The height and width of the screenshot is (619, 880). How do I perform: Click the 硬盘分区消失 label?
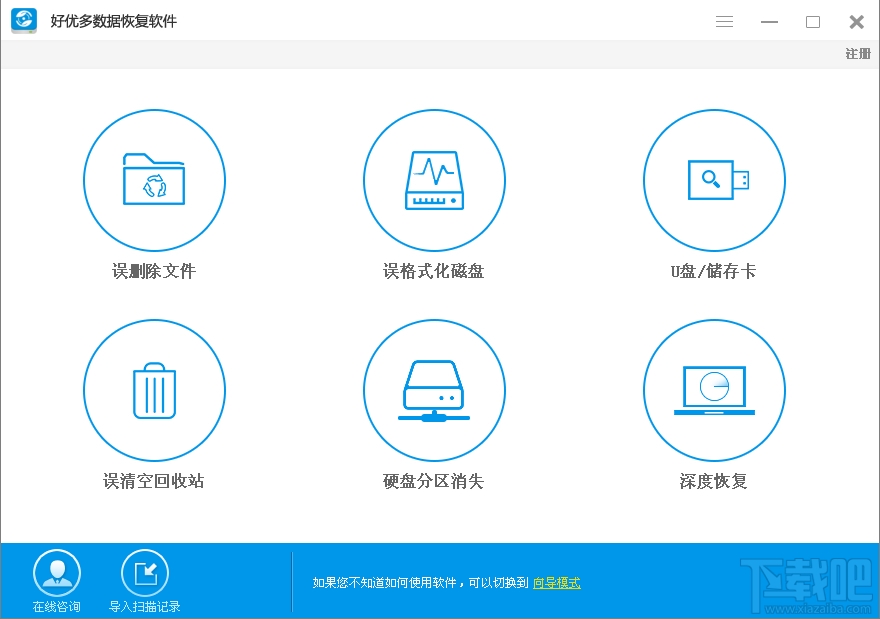[x=434, y=481]
